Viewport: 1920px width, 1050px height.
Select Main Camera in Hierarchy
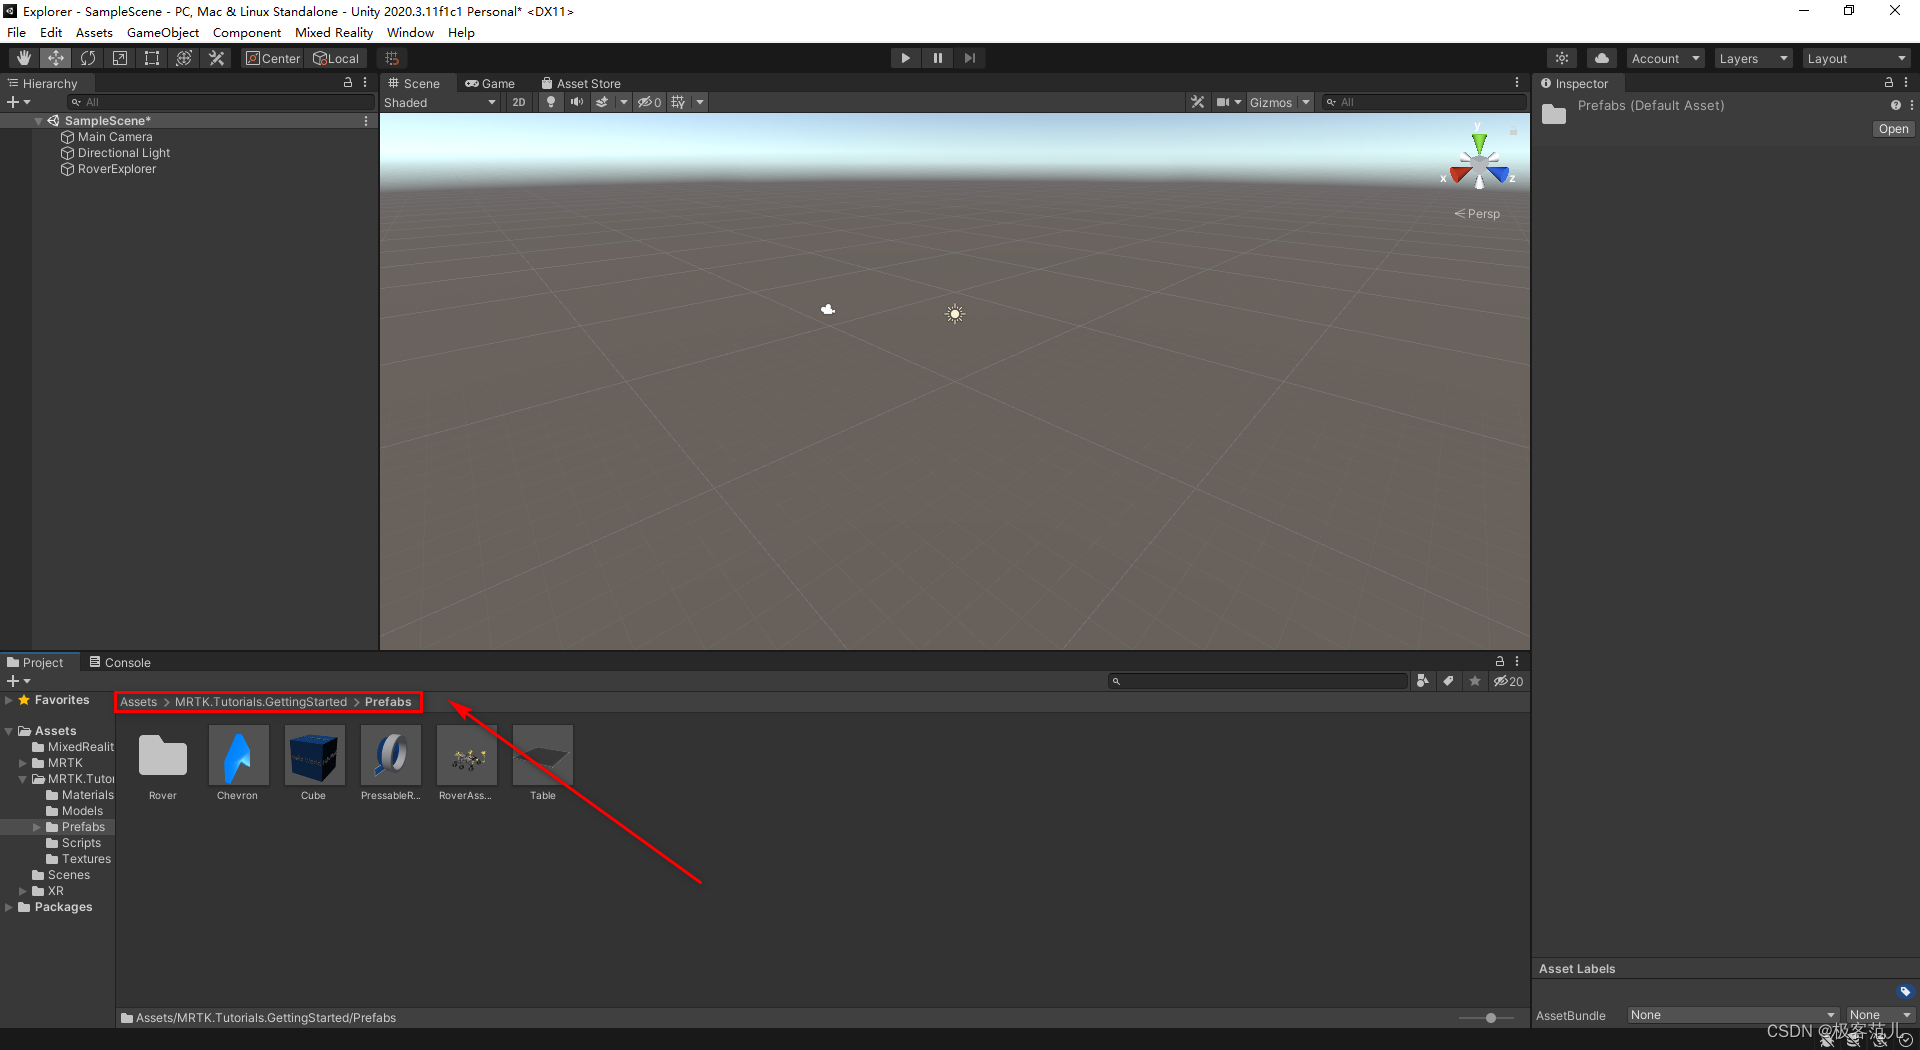point(115,137)
